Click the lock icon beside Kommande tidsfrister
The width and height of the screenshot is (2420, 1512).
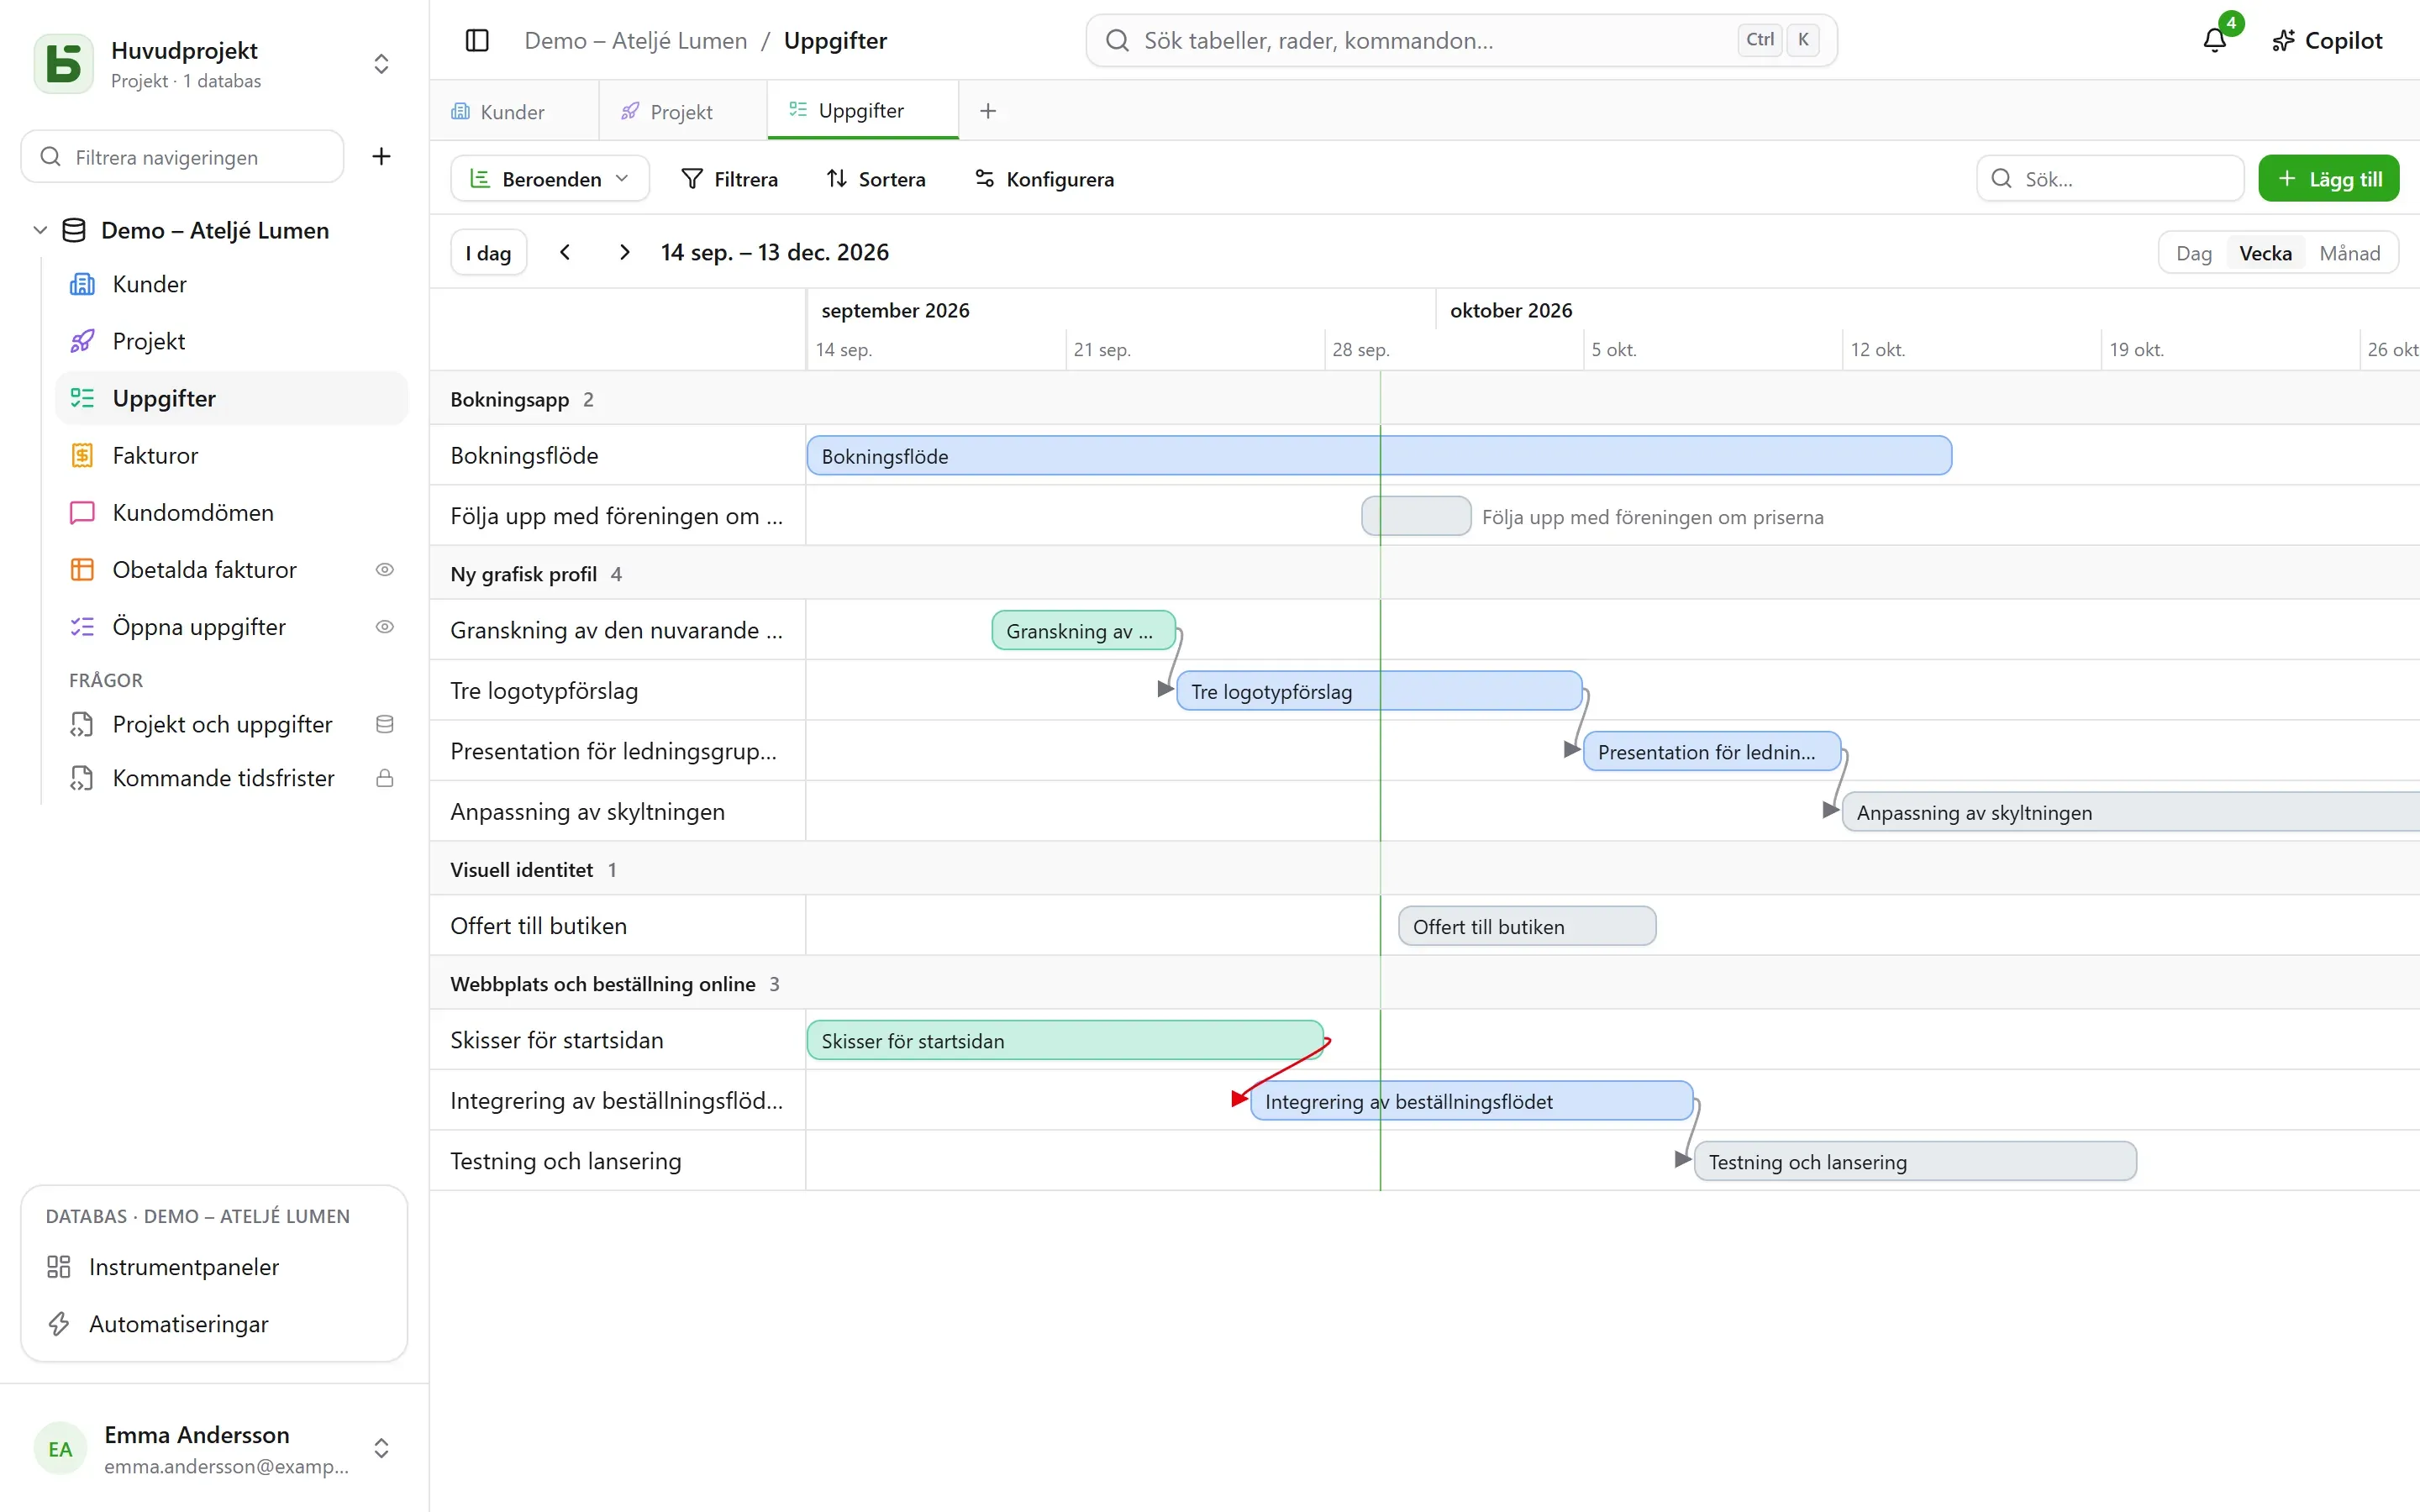pos(384,778)
